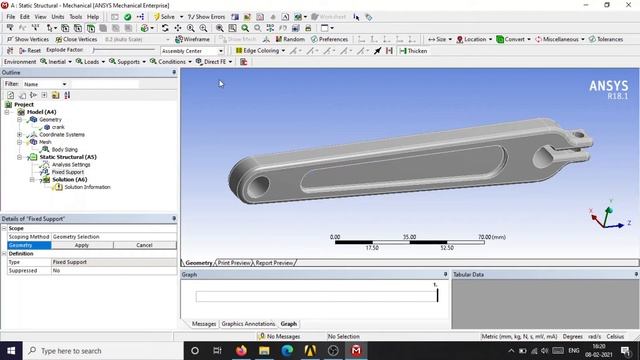Click the Reset explode view icon
This screenshot has height=360, width=640.
[30, 51]
